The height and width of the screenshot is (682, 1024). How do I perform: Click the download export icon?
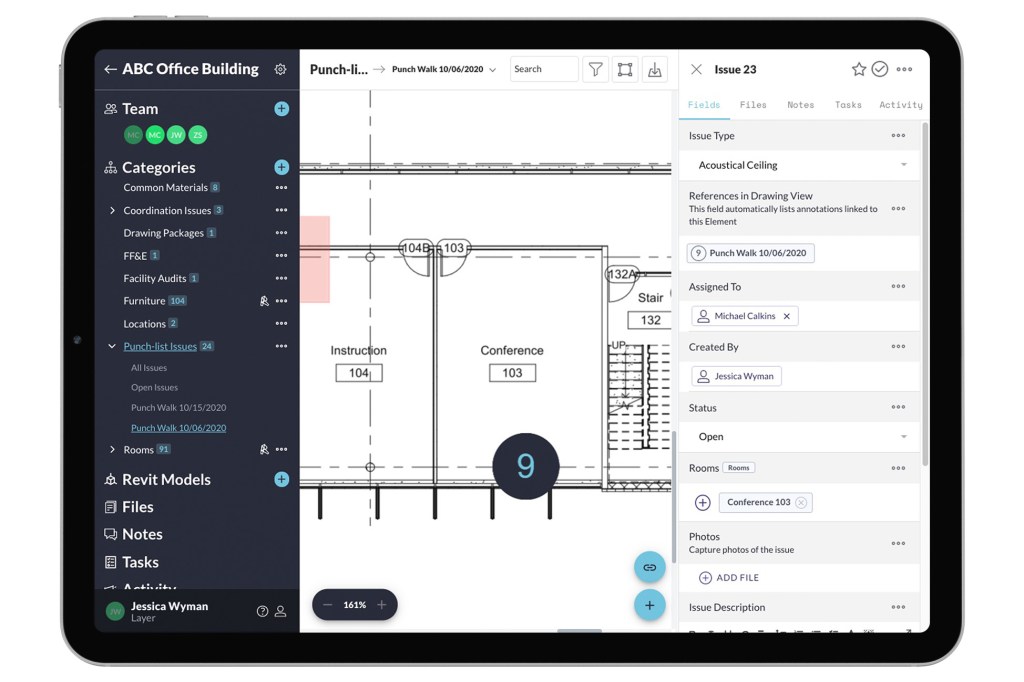point(654,69)
